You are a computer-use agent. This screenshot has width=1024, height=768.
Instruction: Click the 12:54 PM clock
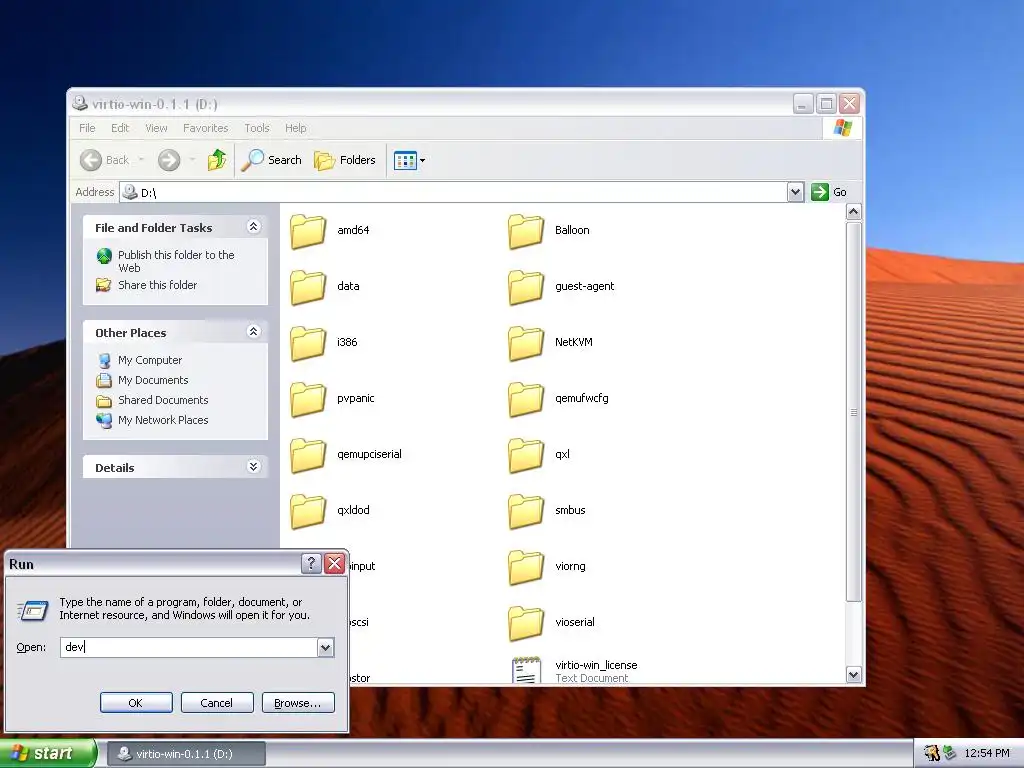[987, 753]
